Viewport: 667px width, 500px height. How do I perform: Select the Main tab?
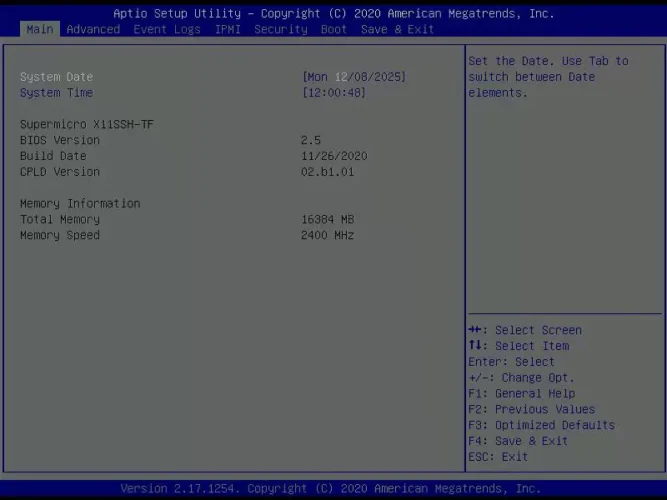tap(40, 29)
